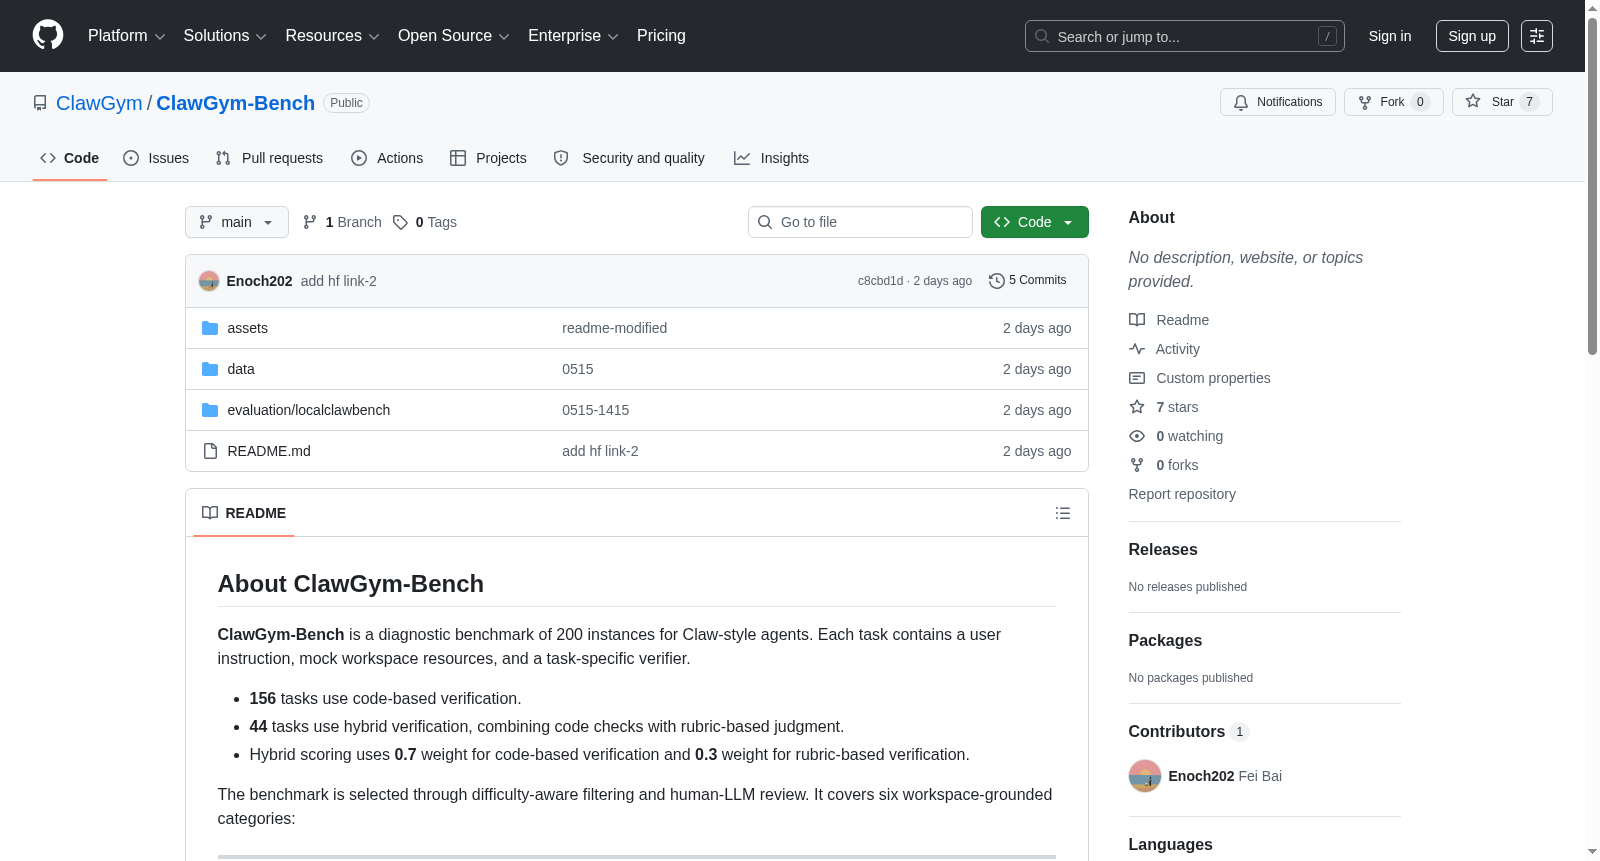Open the README.md file name

pos(269,451)
